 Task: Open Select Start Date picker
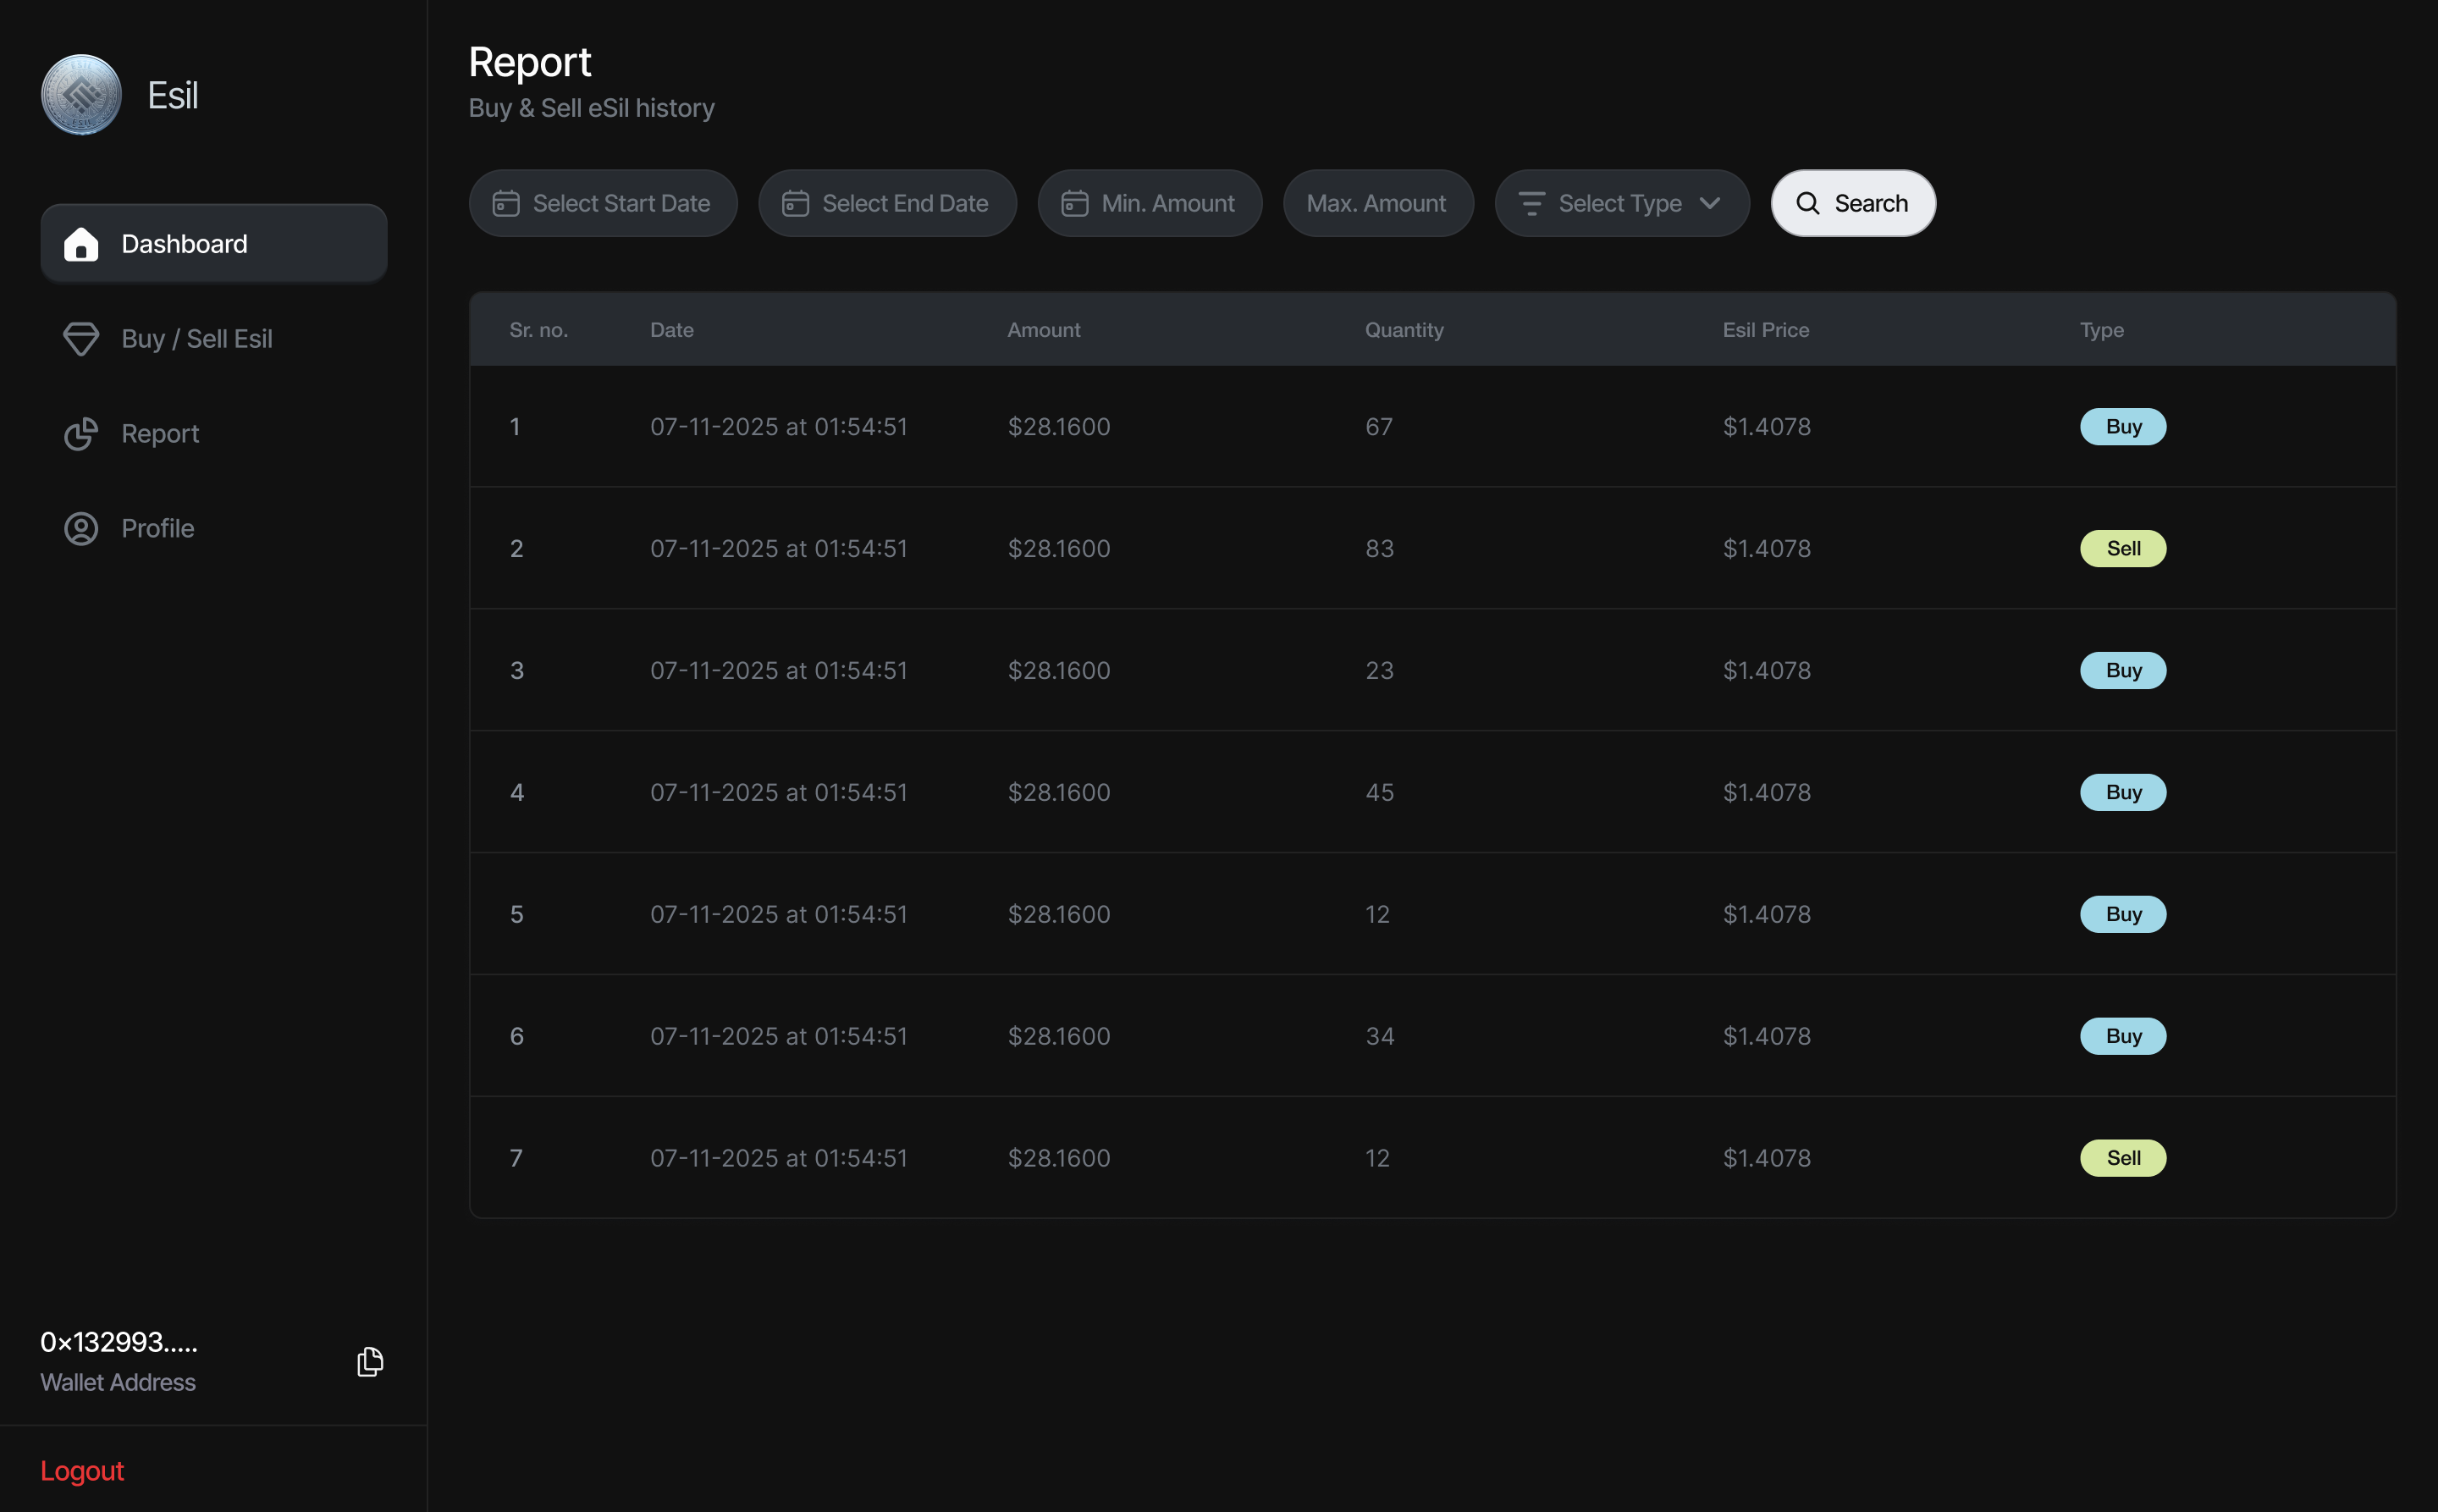(620, 204)
